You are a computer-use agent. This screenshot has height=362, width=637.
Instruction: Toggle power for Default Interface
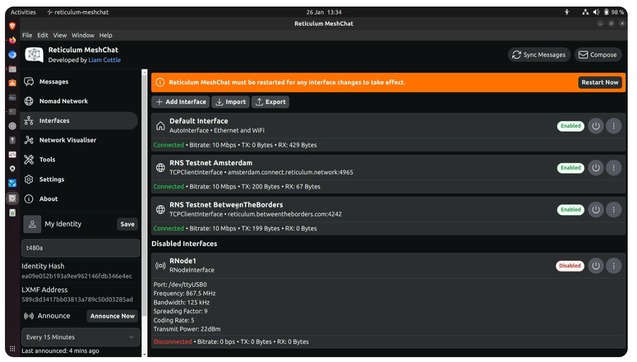[x=596, y=126]
